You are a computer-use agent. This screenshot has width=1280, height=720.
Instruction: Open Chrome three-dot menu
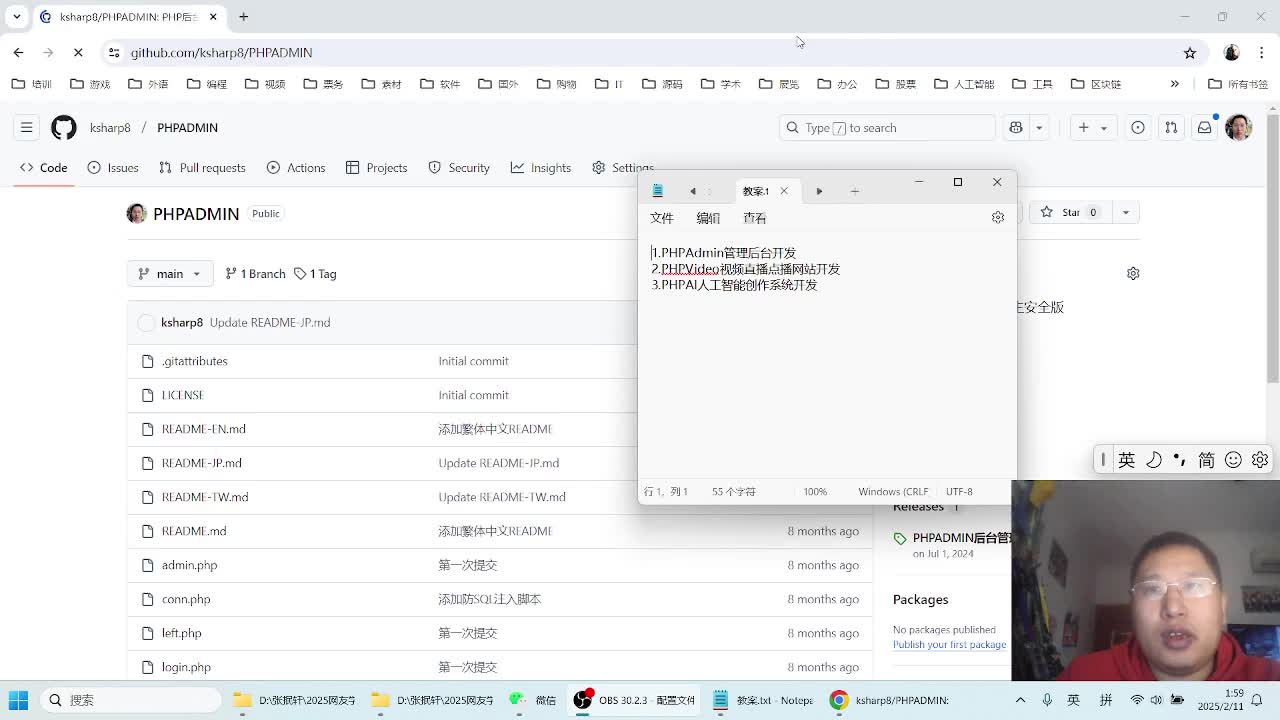coord(1261,52)
